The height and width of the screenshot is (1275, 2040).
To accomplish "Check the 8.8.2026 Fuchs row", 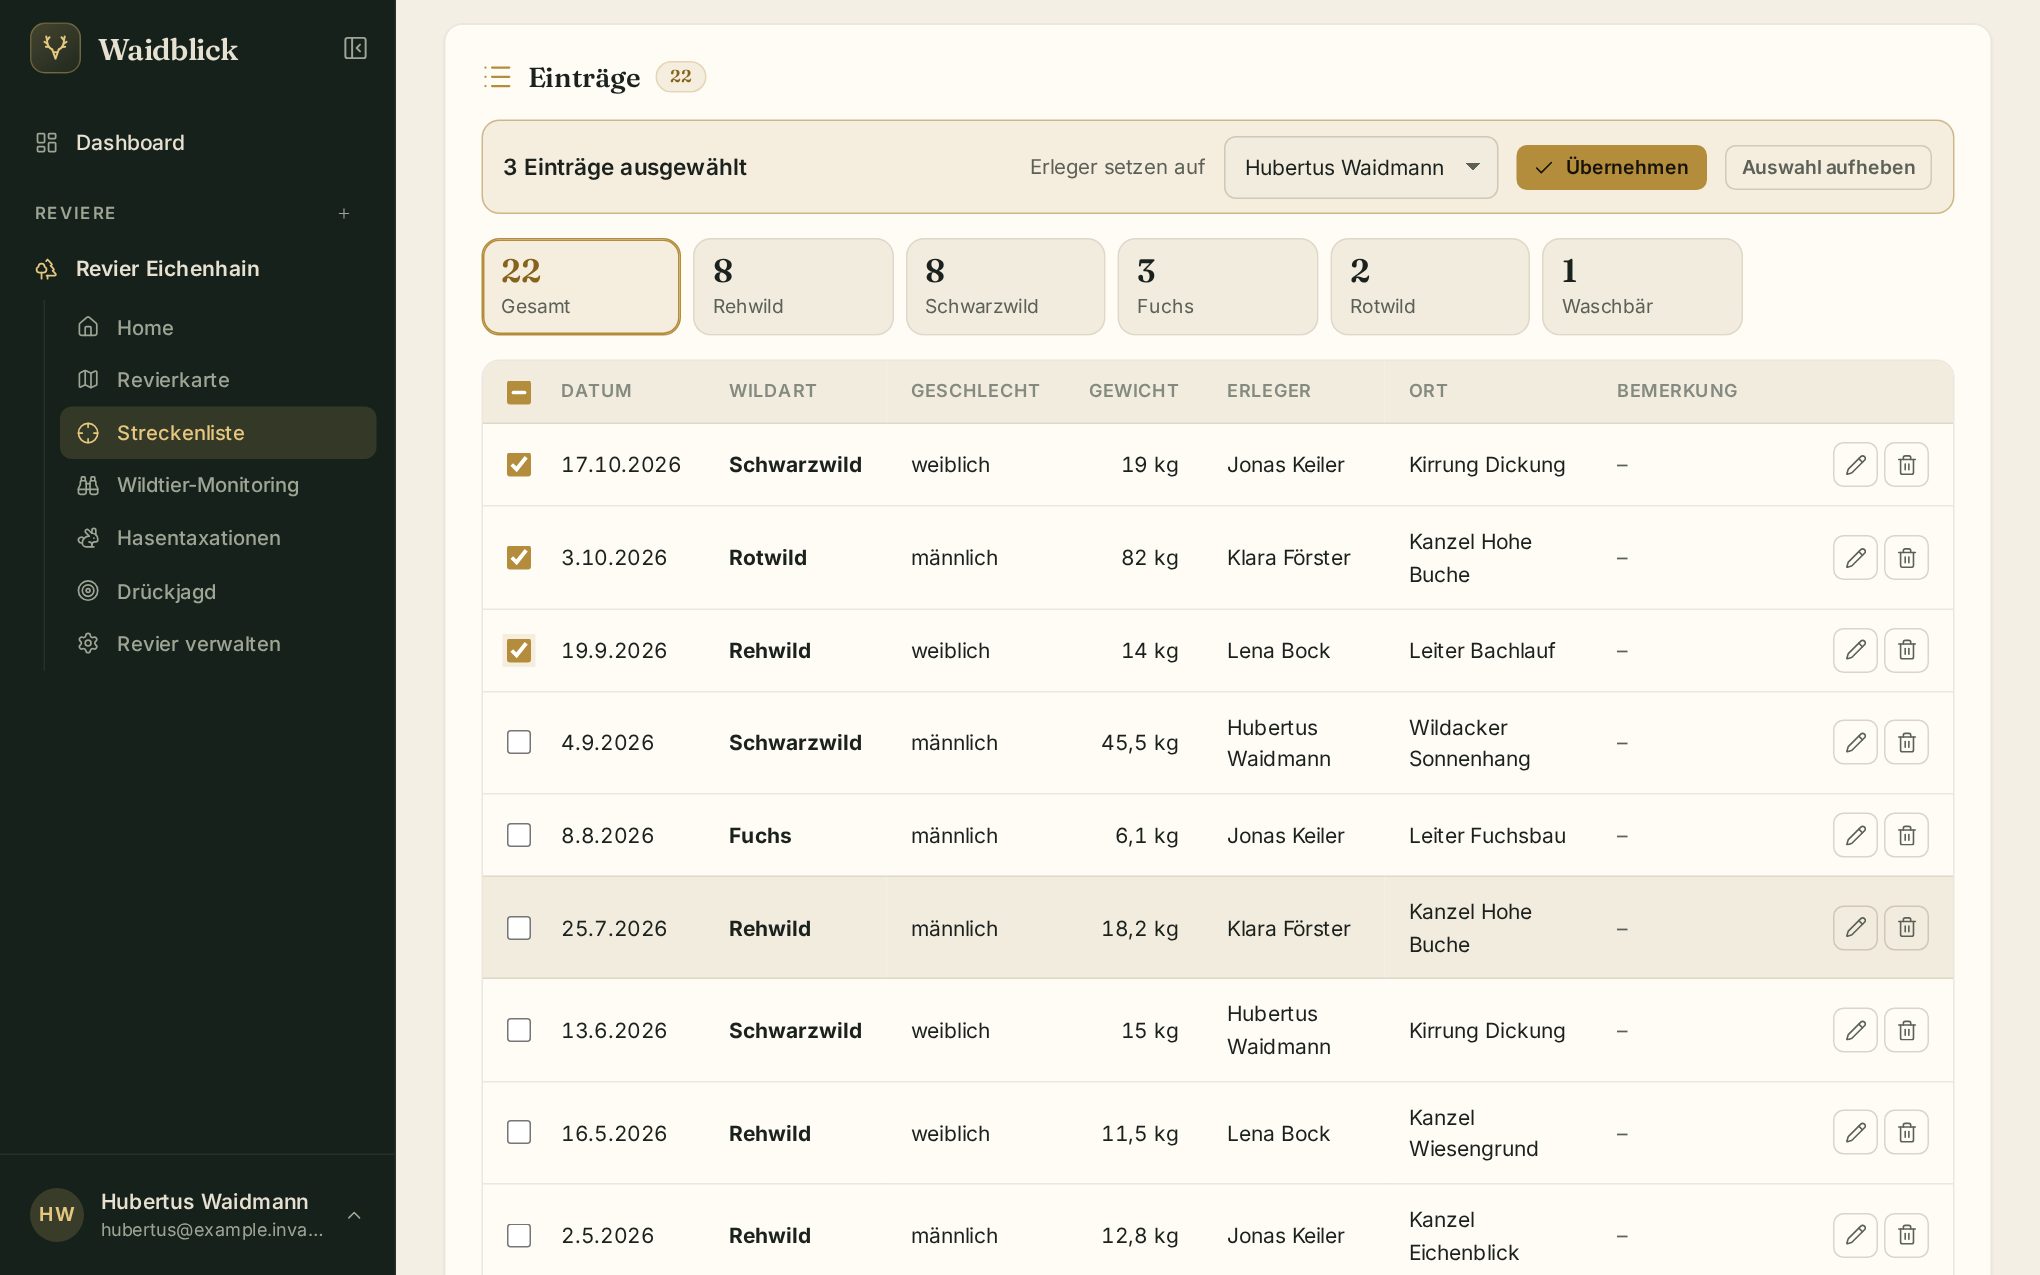I will [519, 835].
